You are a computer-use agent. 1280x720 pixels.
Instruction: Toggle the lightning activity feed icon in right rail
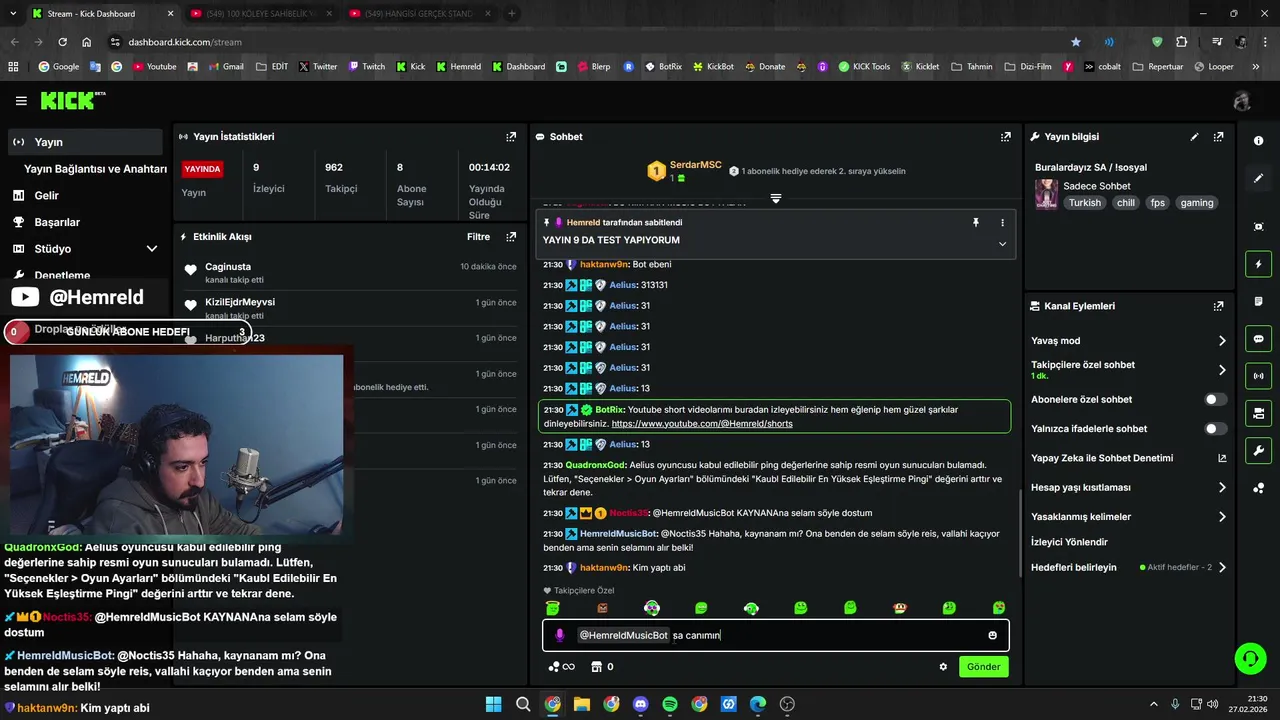point(1258,264)
